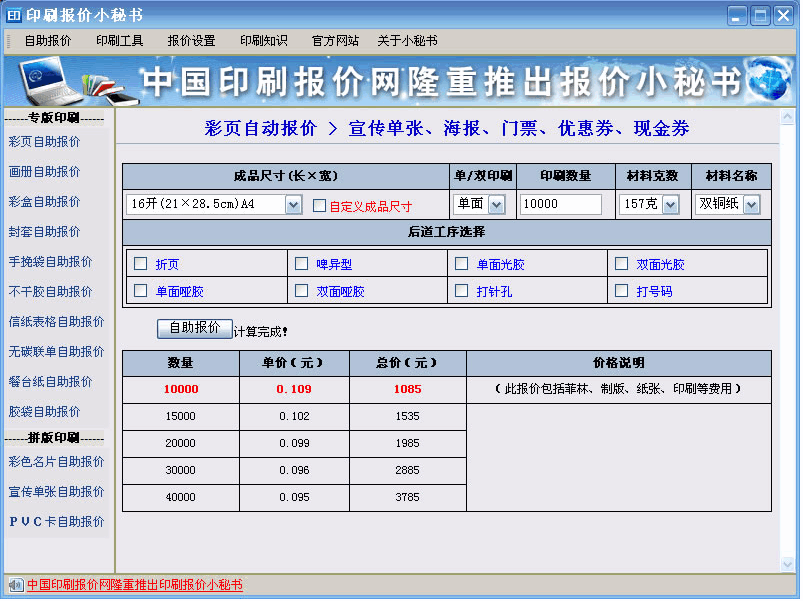Image resolution: width=803 pixels, height=601 pixels.
Task: Select the 15000 quantity row in results
Action: [x=180, y=417]
